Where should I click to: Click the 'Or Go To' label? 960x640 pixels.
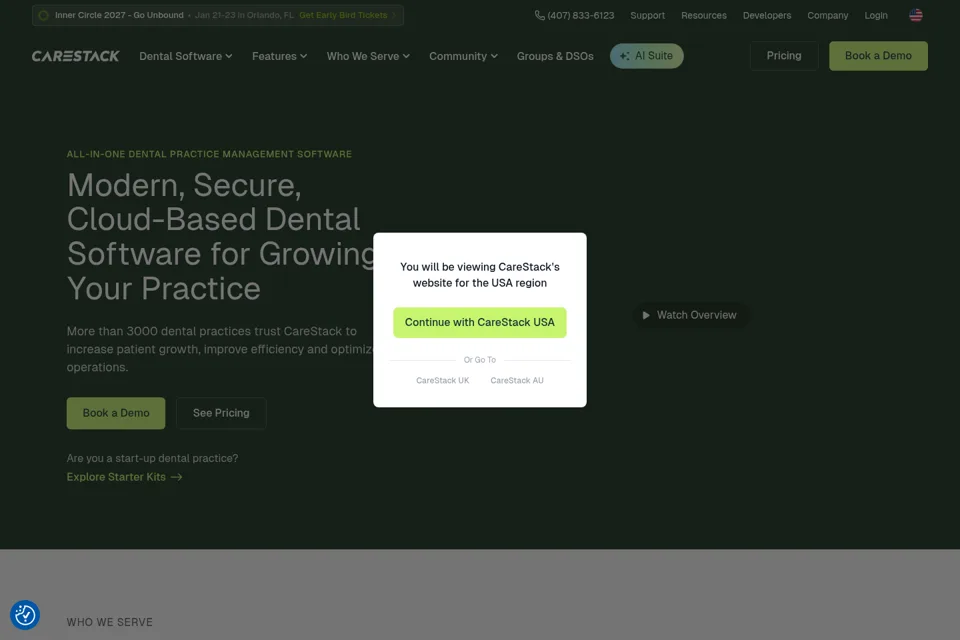[x=479, y=360]
